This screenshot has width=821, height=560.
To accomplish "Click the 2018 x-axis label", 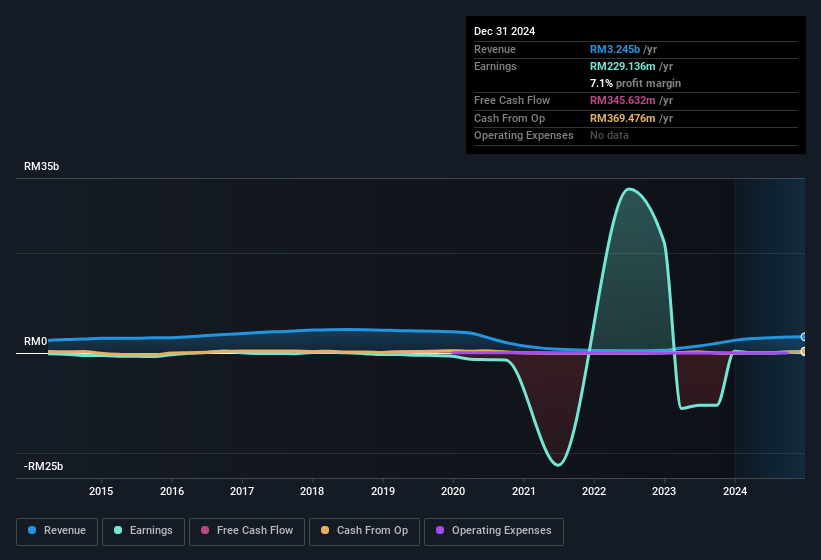I will tap(312, 491).
